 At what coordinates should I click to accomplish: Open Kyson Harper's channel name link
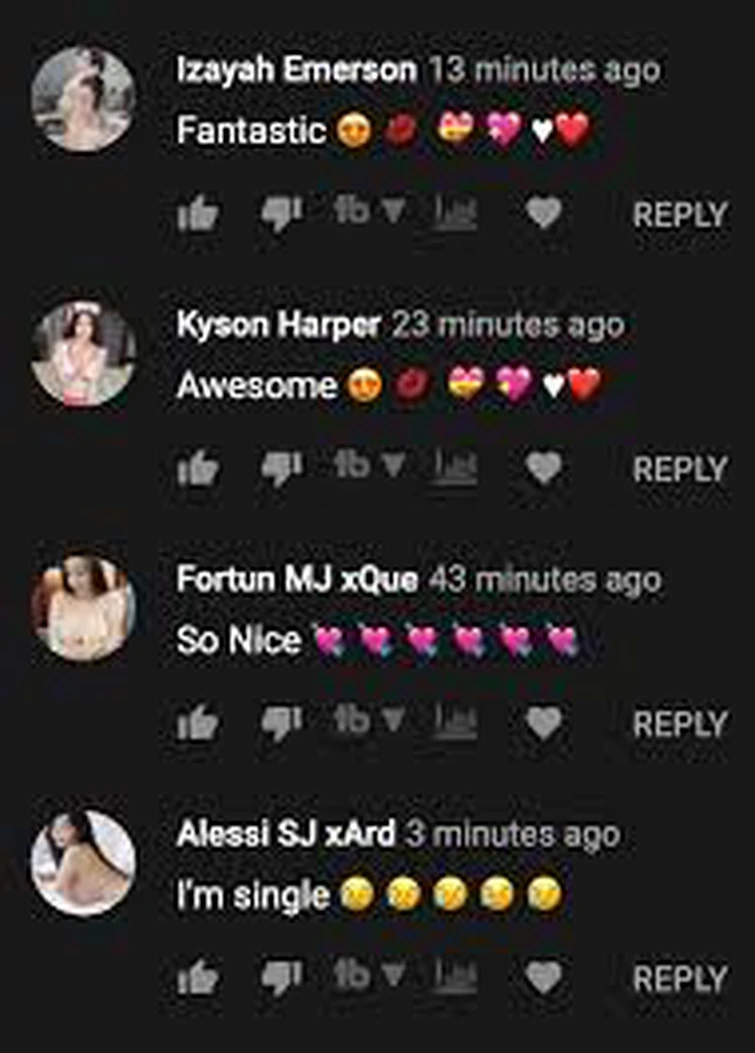click(x=278, y=326)
